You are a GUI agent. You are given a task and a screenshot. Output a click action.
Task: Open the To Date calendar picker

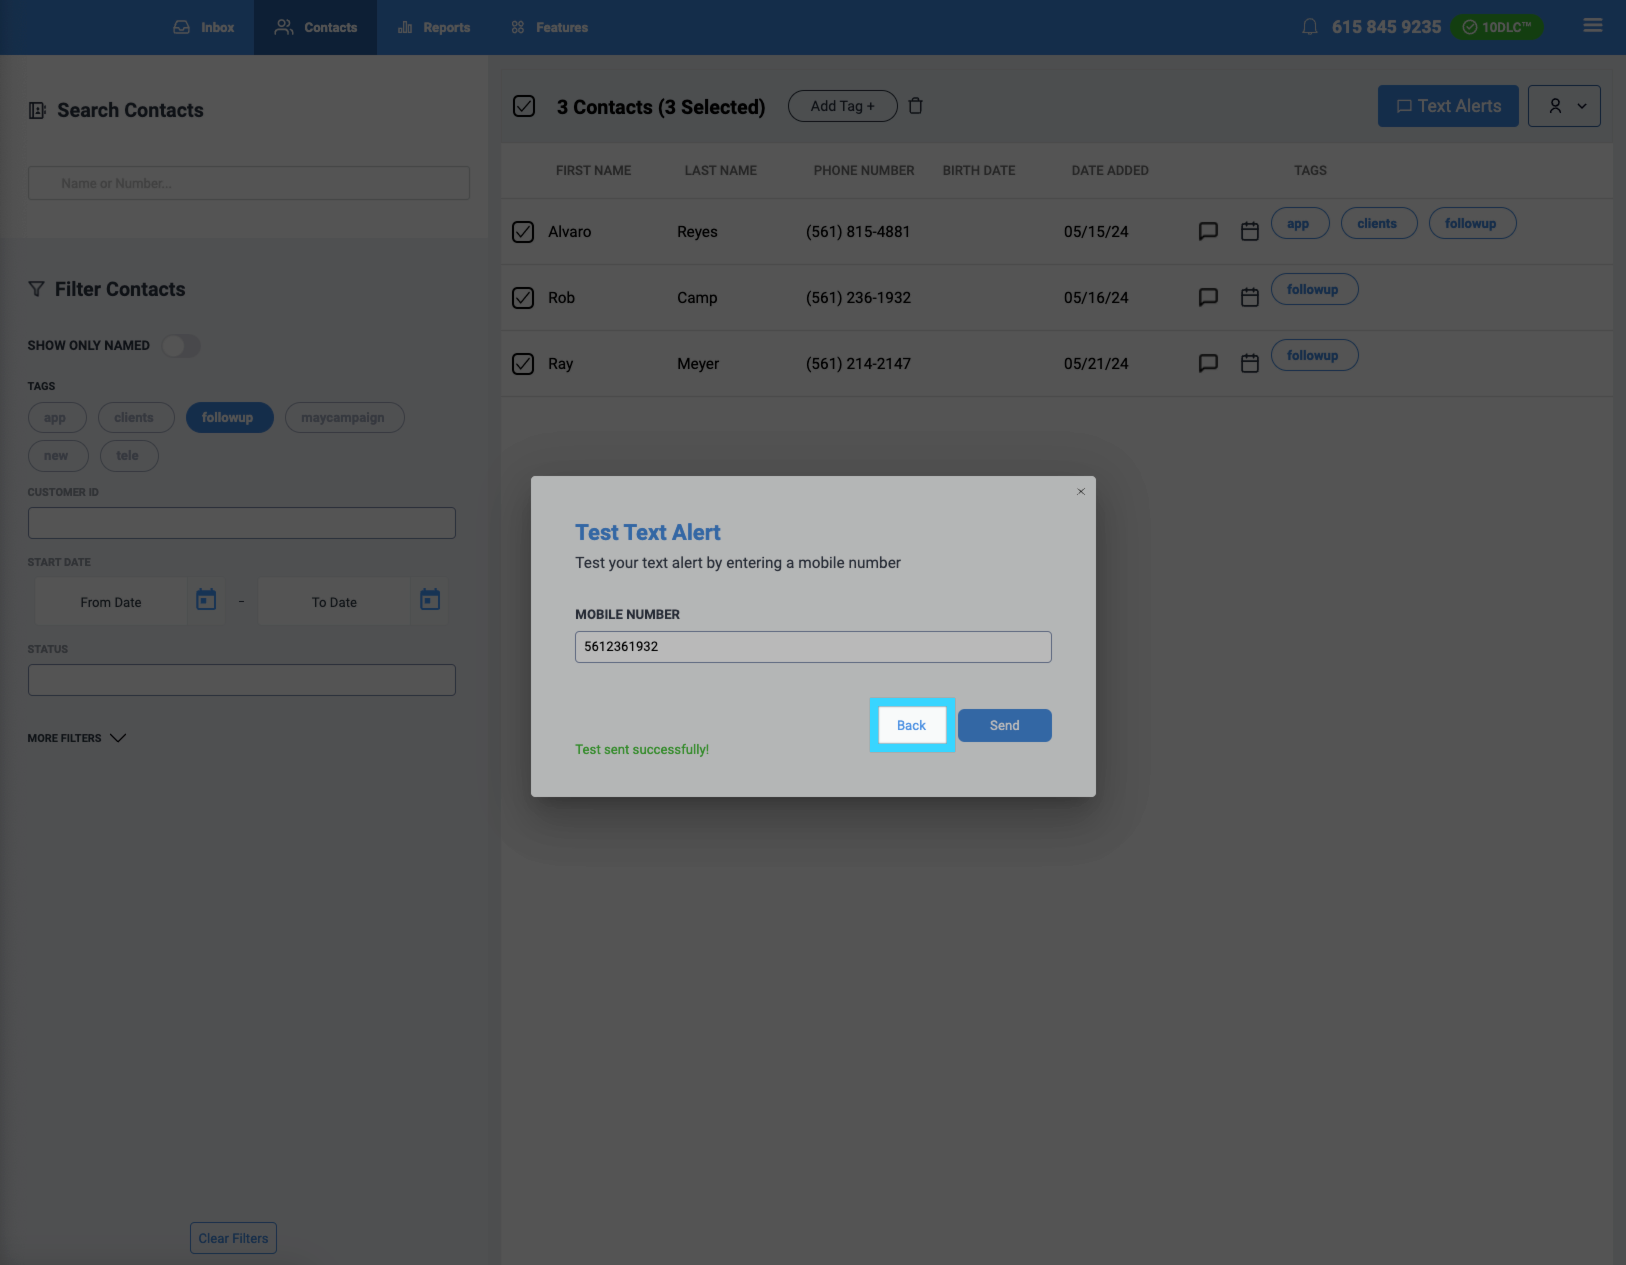click(430, 600)
